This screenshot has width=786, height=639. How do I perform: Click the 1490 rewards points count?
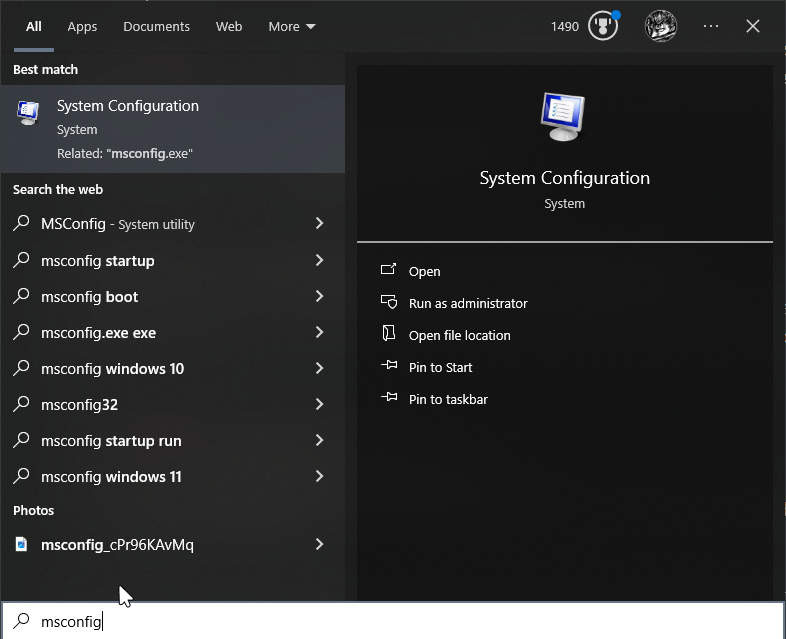[x=564, y=27]
